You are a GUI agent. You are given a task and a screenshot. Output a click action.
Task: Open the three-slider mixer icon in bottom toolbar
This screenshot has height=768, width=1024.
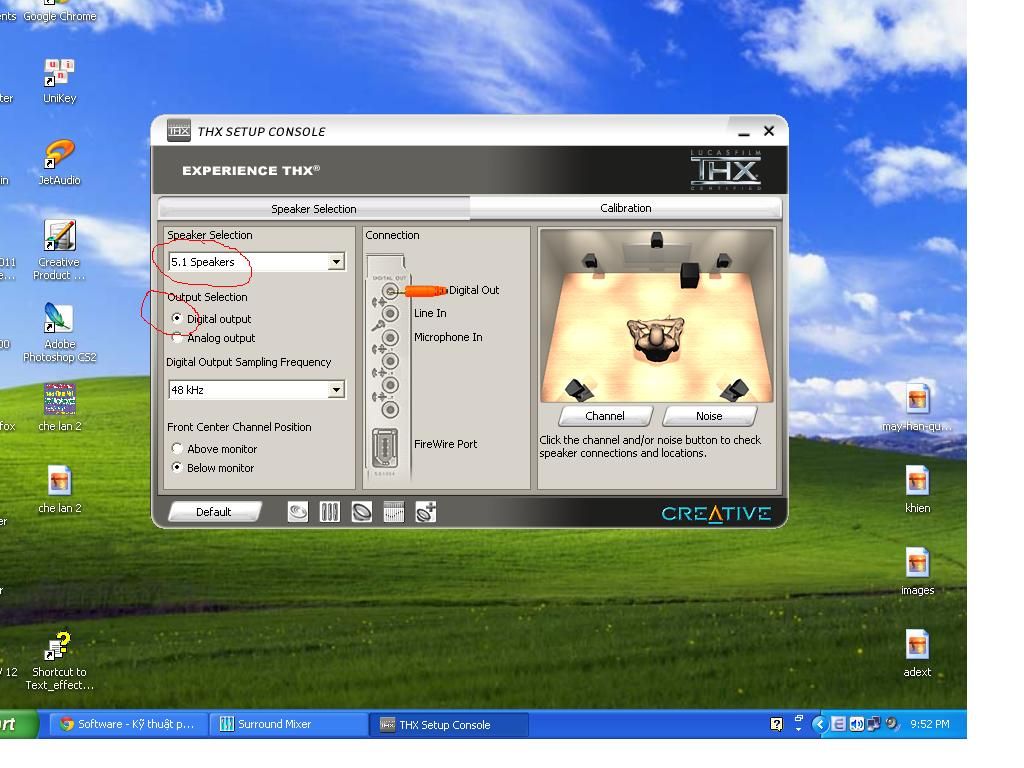pyautogui.click(x=330, y=512)
